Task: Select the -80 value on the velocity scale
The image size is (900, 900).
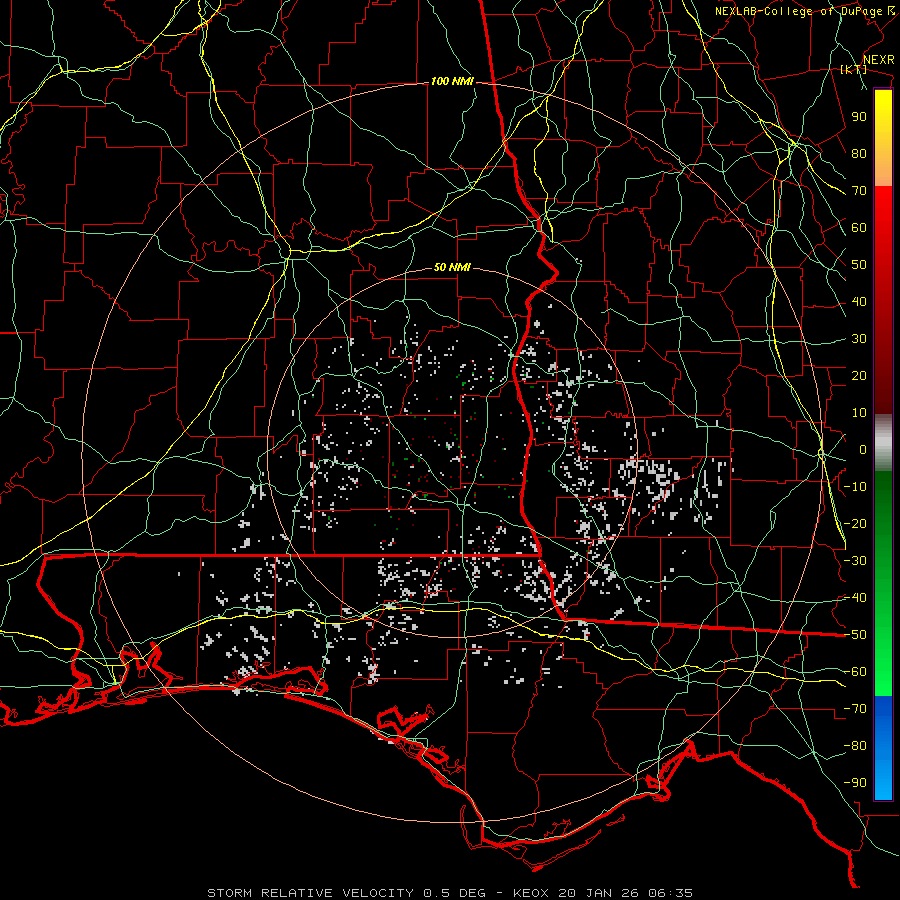Action: pos(855,746)
